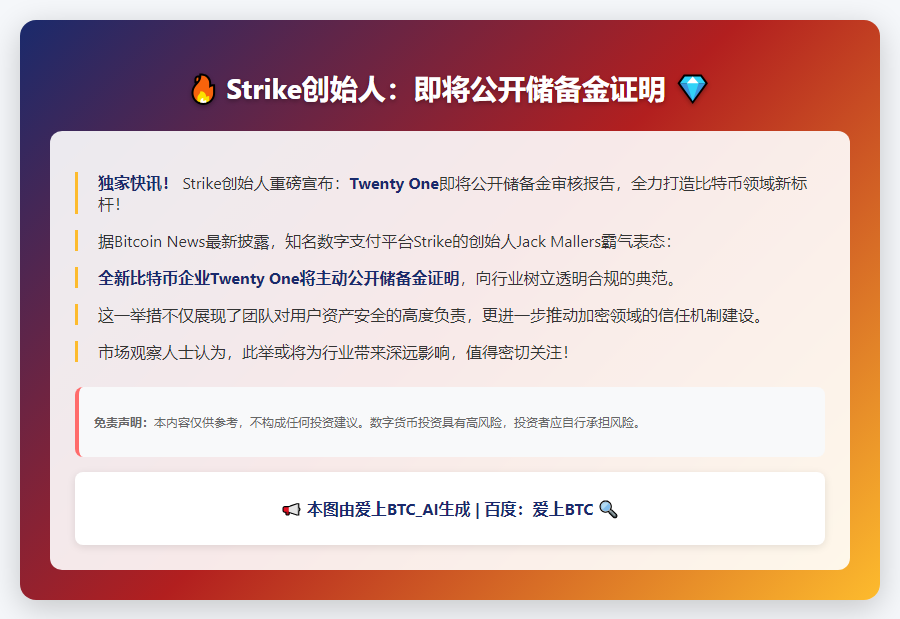
Task: Click the bold text '全新比特币企业Twenty One将主动公开储备金证明'
Action: [x=278, y=278]
